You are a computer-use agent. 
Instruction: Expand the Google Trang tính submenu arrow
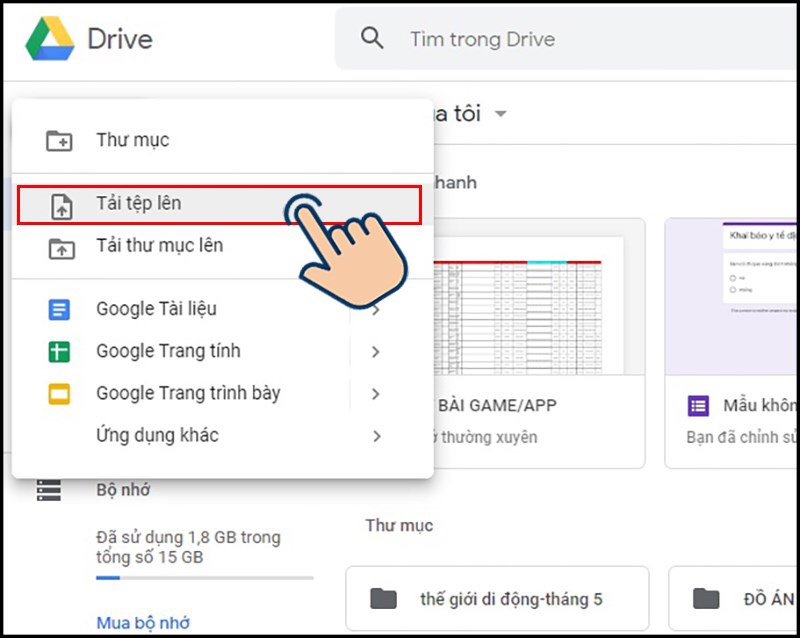tap(376, 352)
